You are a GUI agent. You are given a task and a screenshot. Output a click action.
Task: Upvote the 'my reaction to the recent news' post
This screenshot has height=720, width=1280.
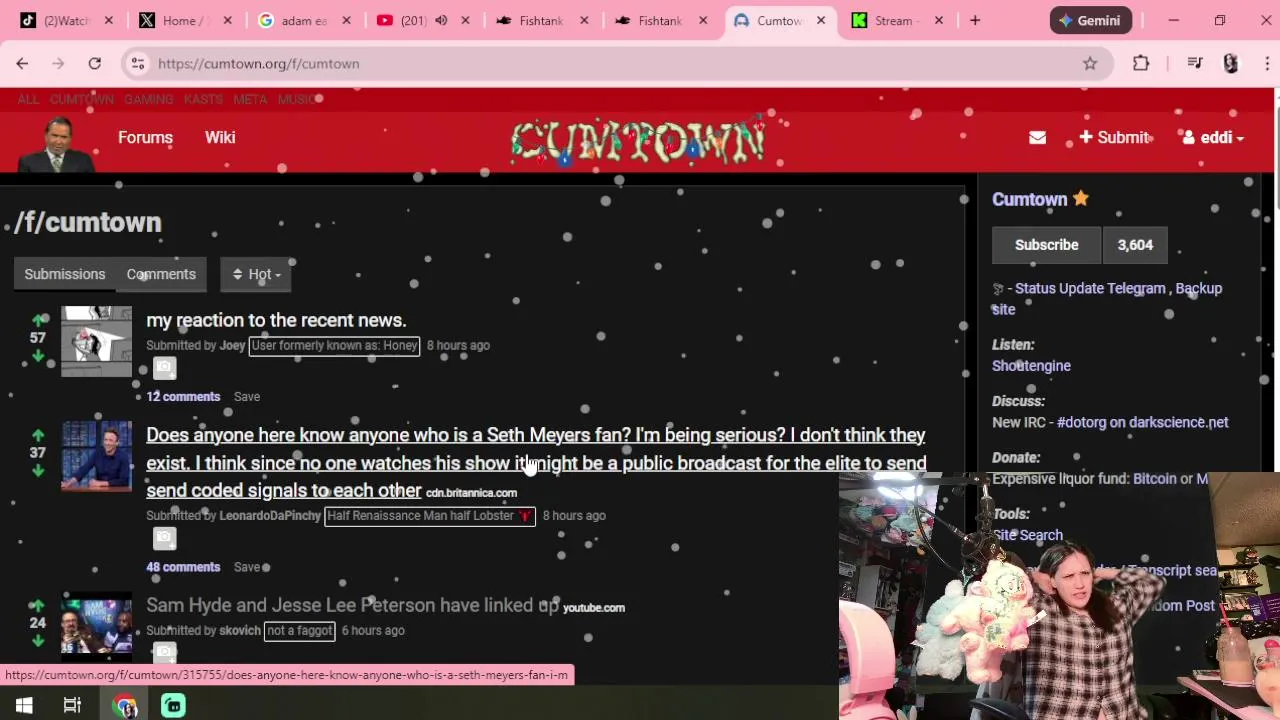pos(38,320)
